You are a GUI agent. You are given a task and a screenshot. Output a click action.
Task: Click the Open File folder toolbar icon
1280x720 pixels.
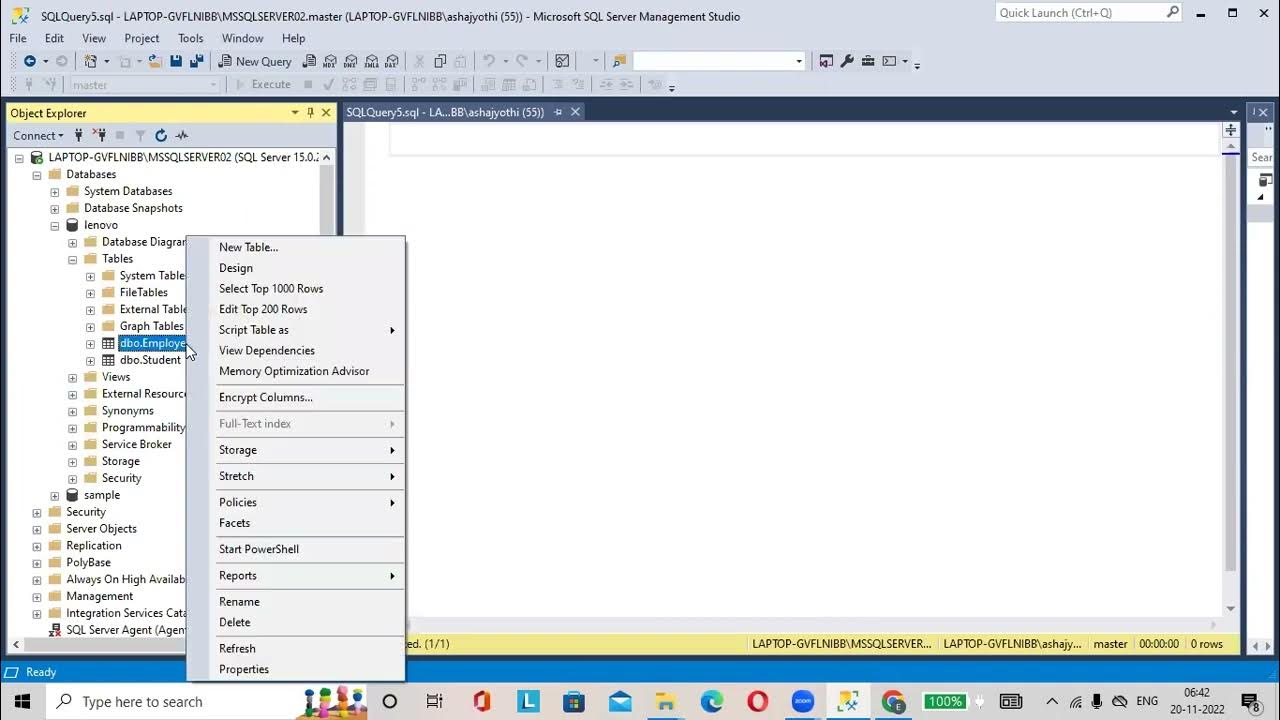click(x=155, y=61)
